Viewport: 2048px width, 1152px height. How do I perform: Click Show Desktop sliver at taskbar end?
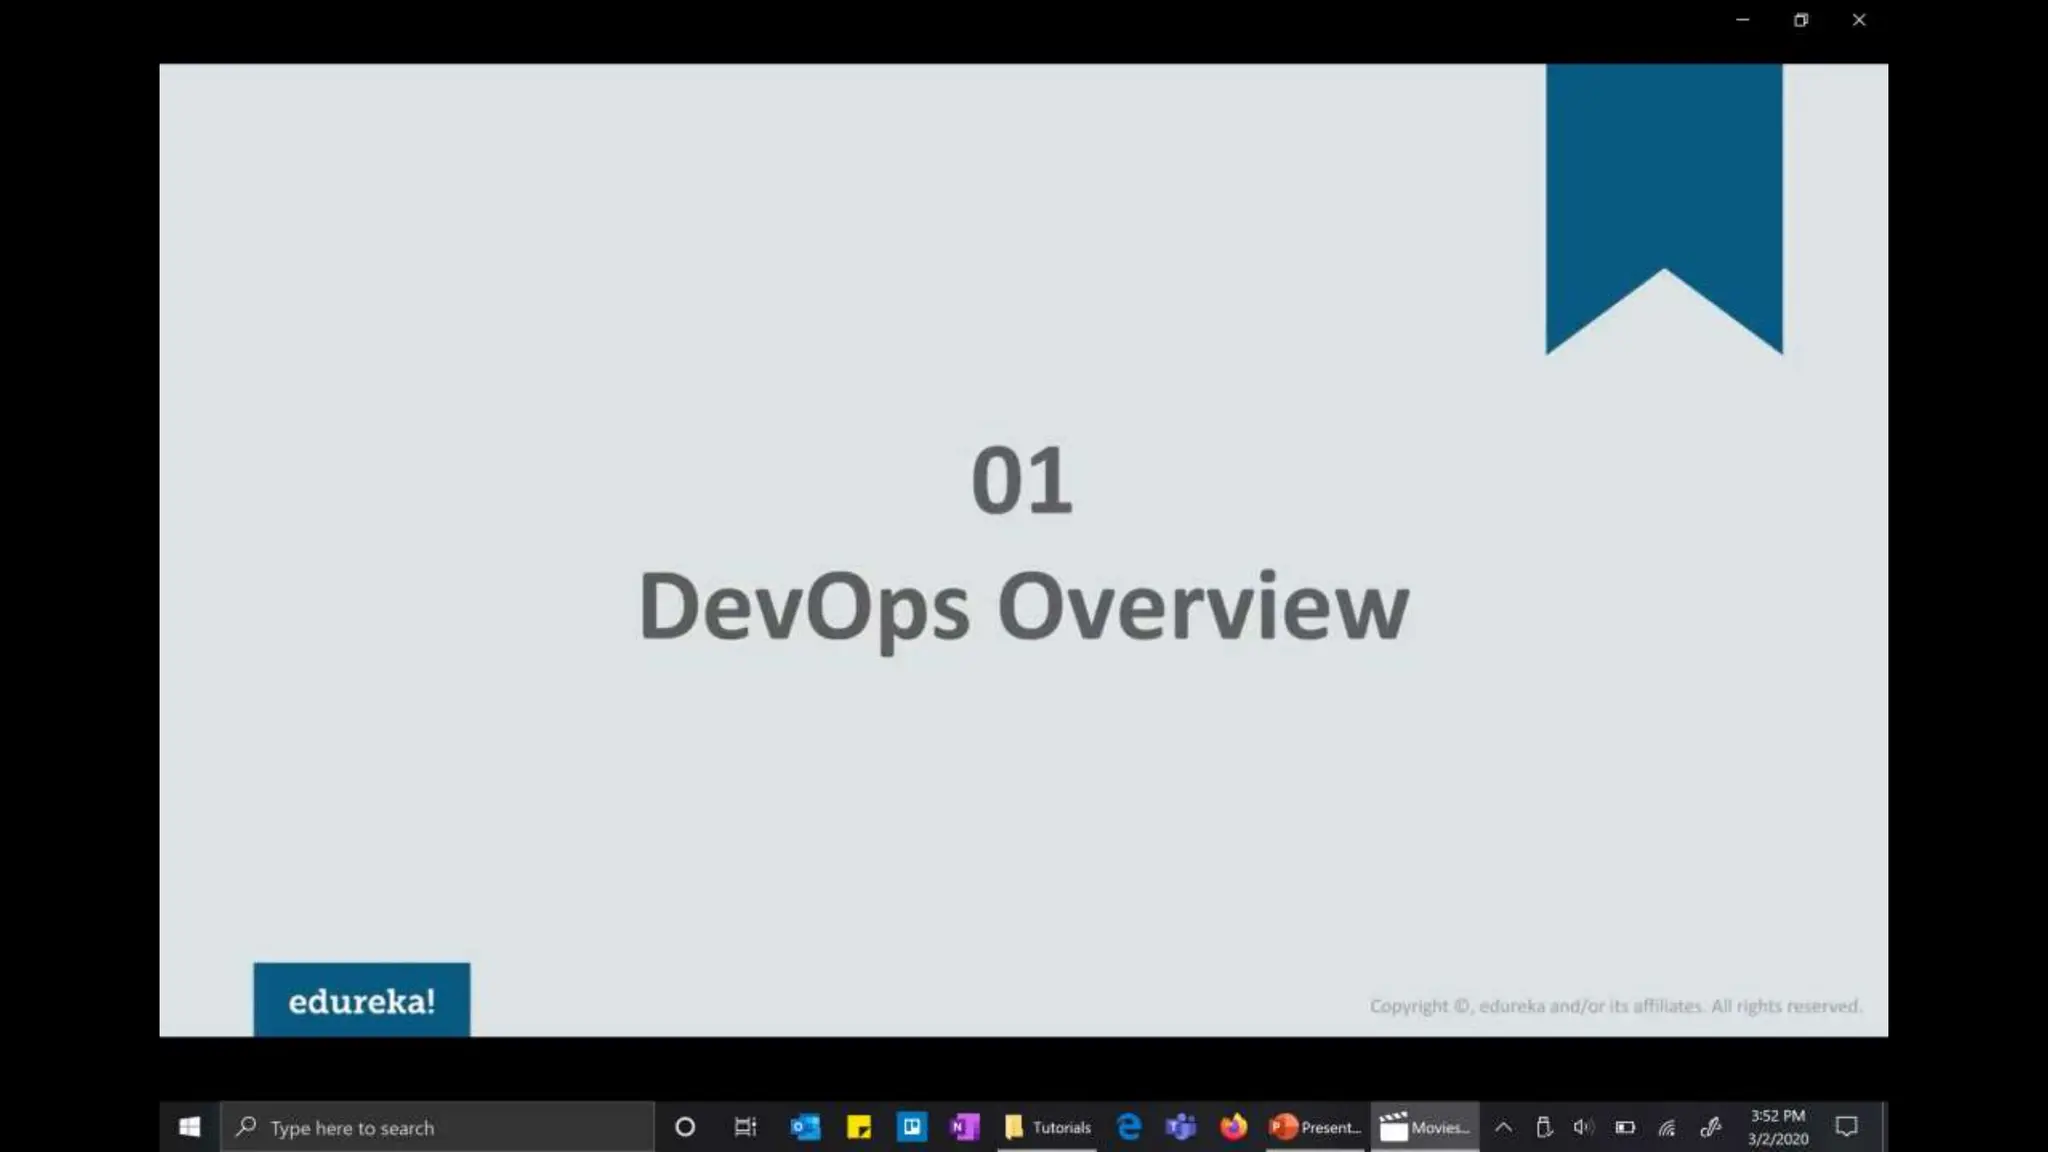(x=1884, y=1127)
